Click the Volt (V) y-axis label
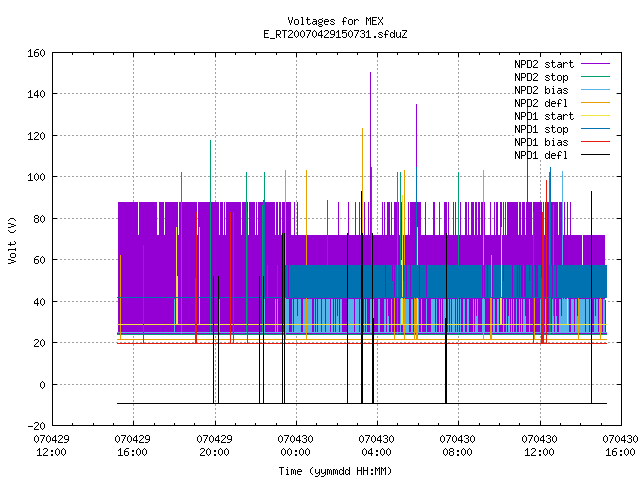This screenshot has height=480, width=640. (x=12, y=240)
